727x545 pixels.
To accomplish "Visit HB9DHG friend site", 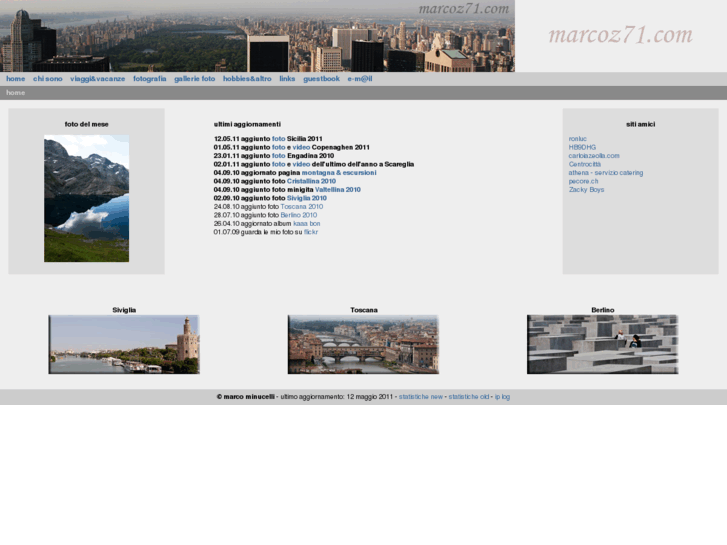I will 582,147.
